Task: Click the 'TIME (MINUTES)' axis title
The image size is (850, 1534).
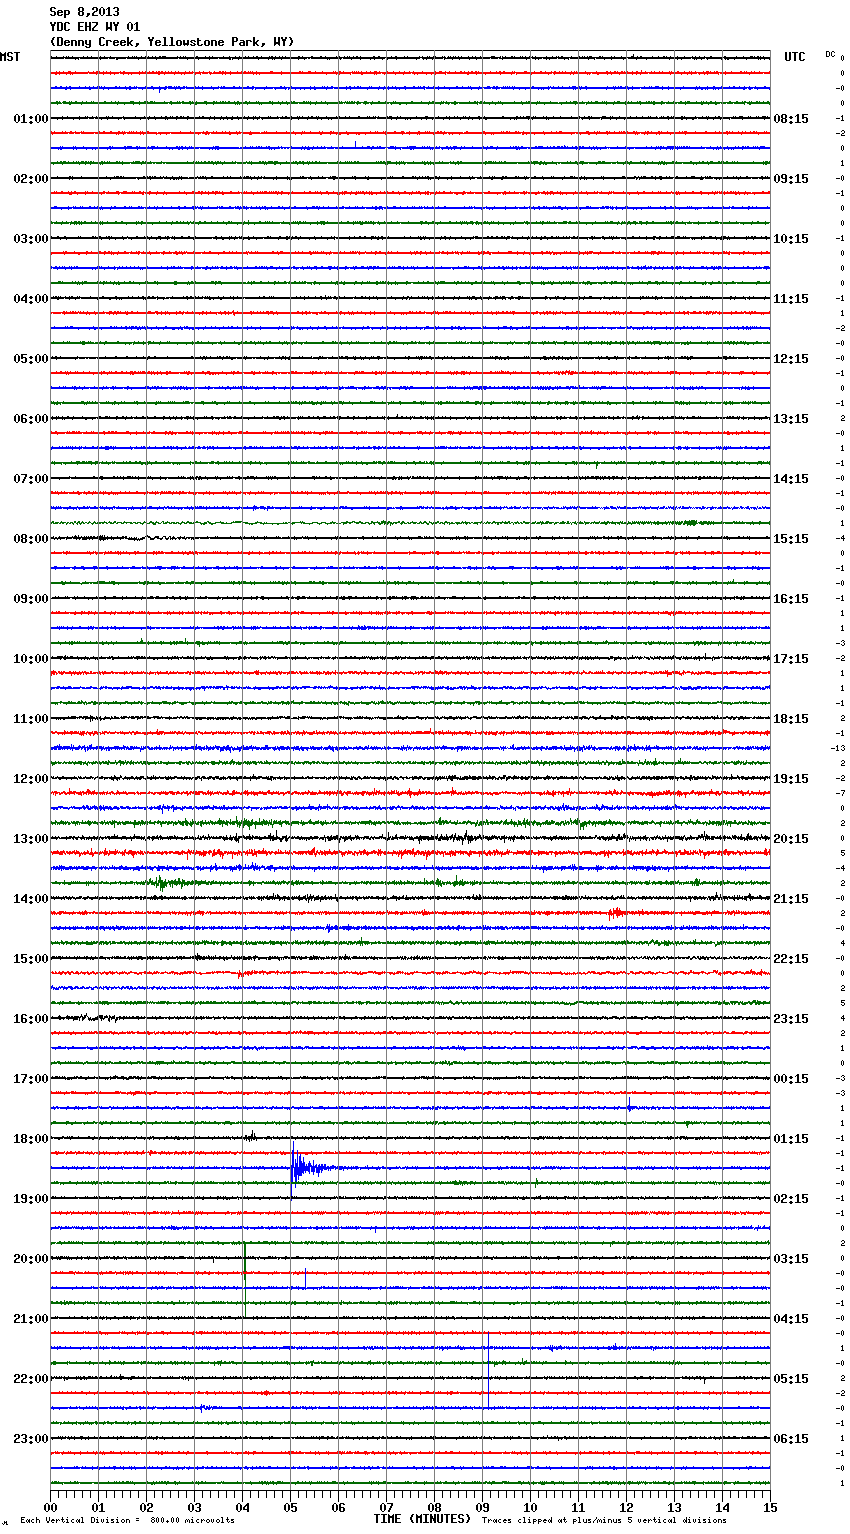Action: (x=422, y=1519)
